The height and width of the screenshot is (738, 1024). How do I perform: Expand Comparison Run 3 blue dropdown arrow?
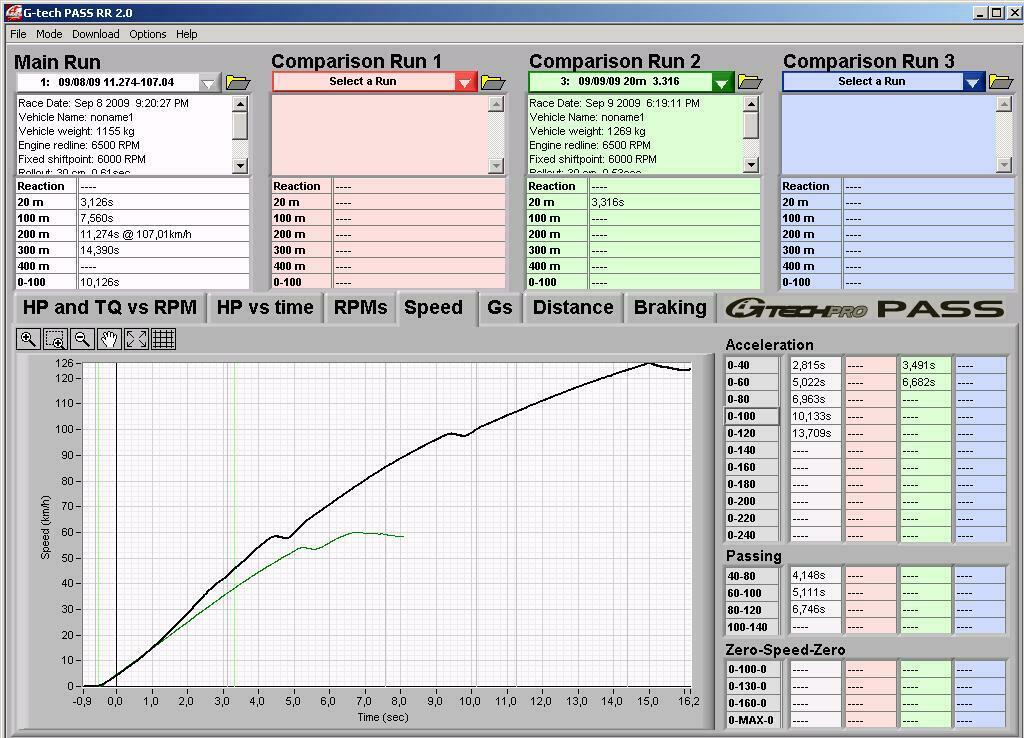972,83
